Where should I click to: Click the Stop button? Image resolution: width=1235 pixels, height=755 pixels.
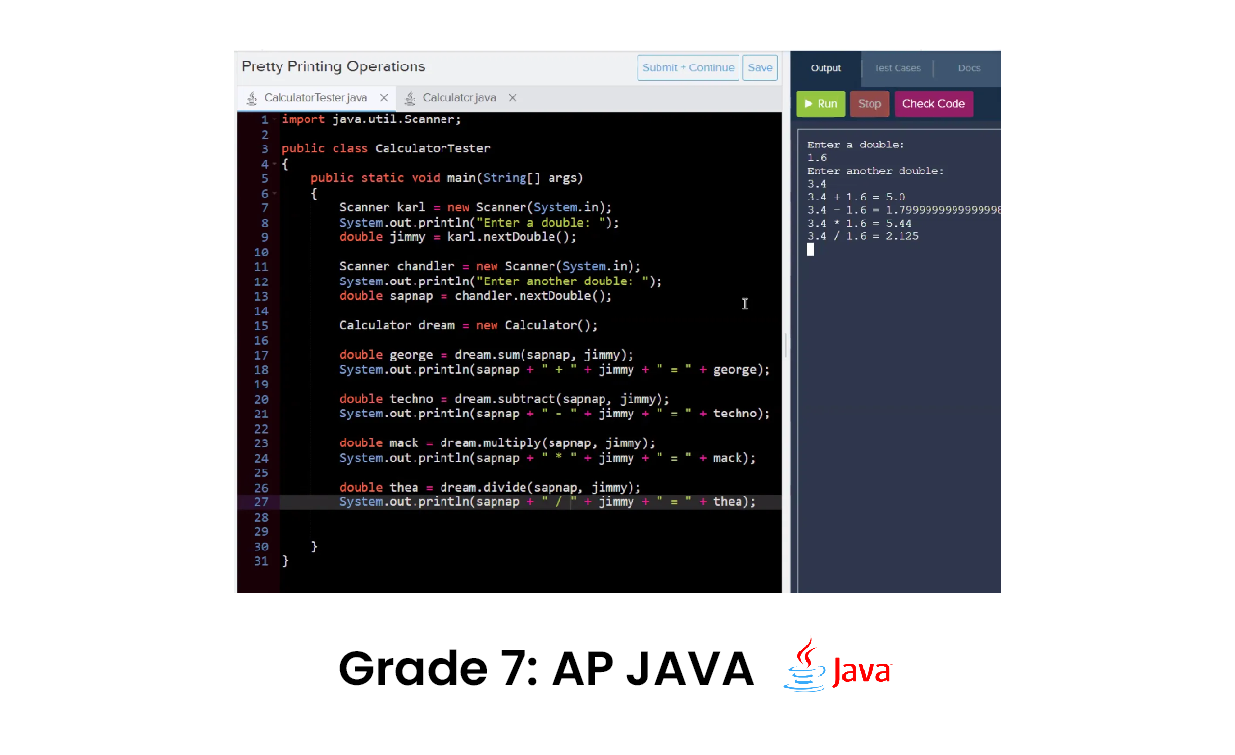tap(869, 103)
